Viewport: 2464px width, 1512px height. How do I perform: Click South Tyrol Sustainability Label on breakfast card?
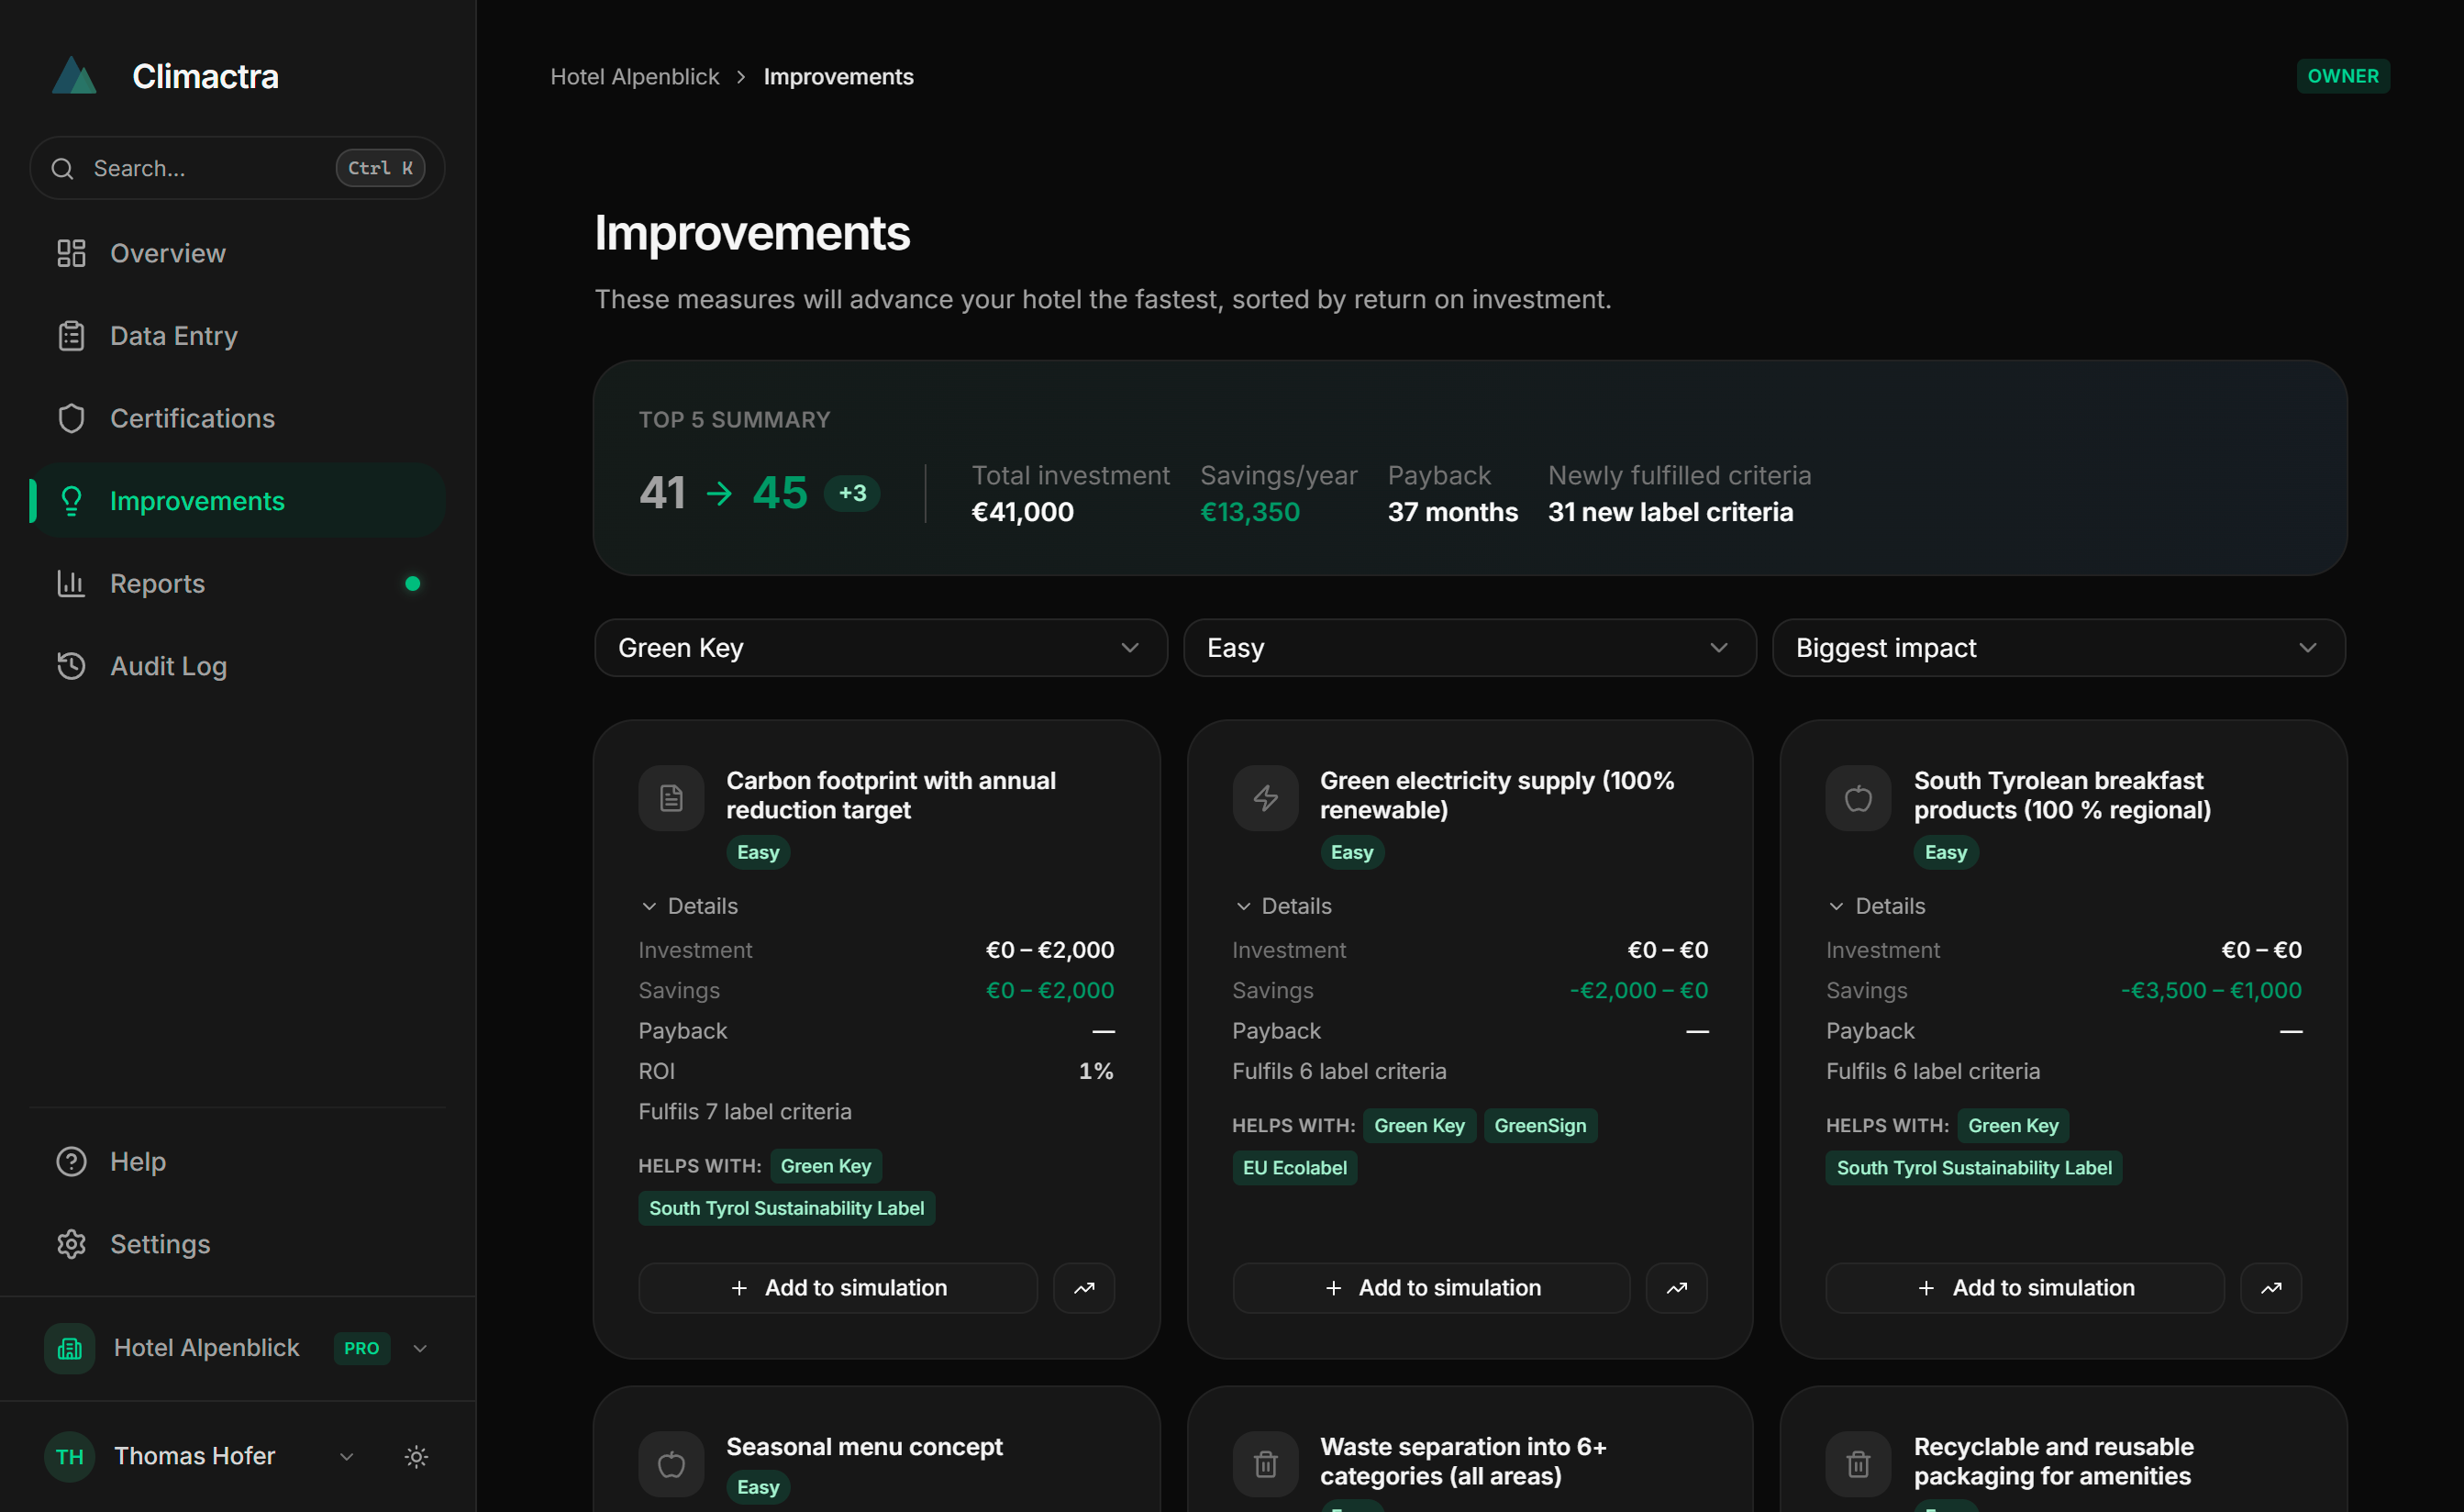[1974, 1168]
